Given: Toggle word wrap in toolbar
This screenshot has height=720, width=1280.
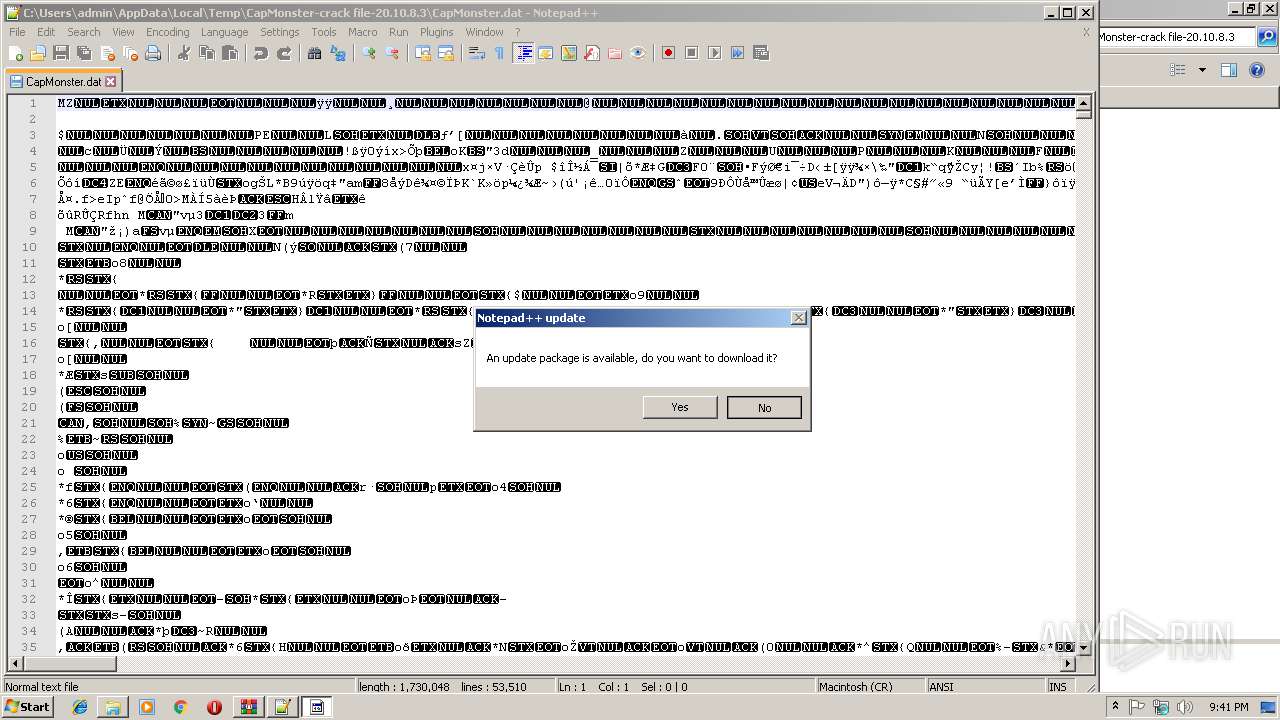Looking at the screenshot, I should click(x=477, y=53).
